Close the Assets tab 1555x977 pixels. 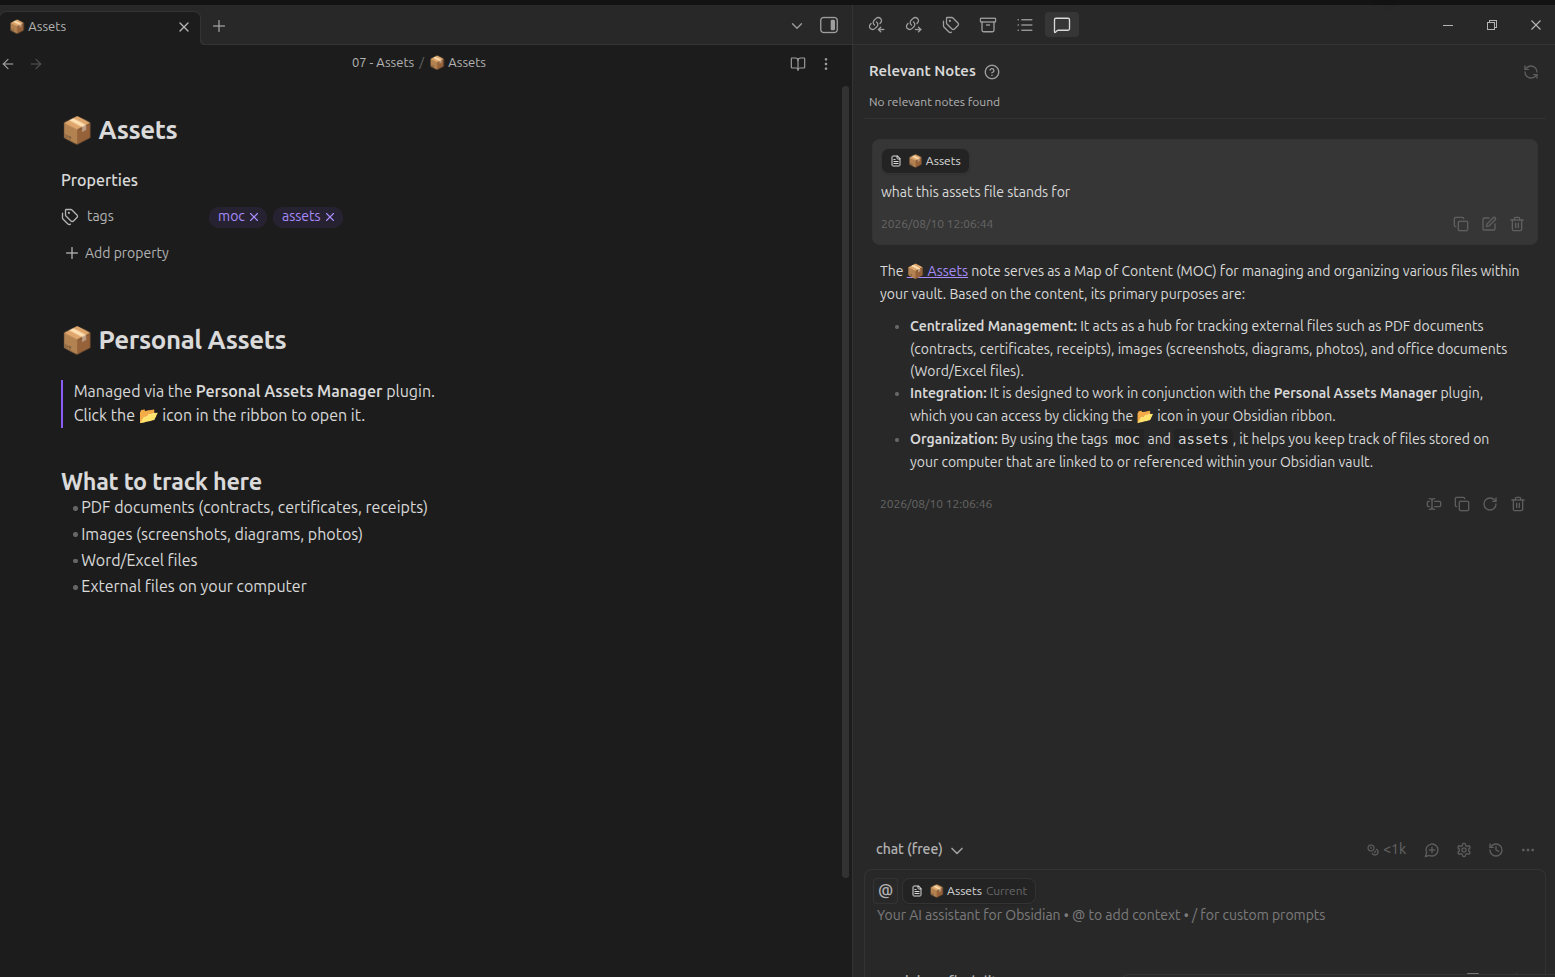184,27
